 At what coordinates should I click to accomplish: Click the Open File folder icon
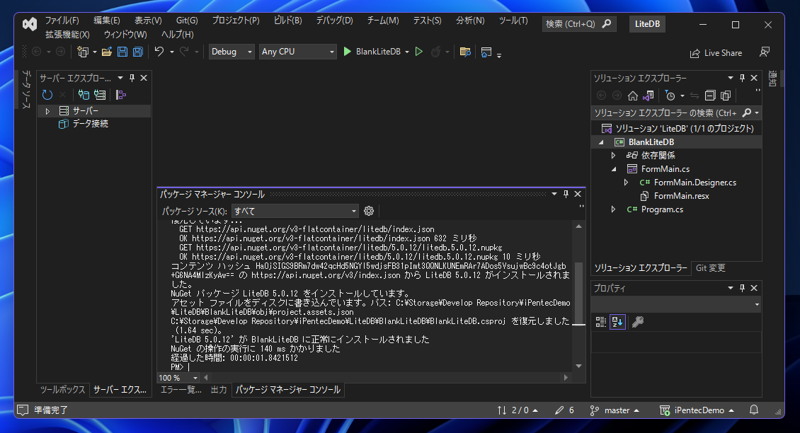107,52
